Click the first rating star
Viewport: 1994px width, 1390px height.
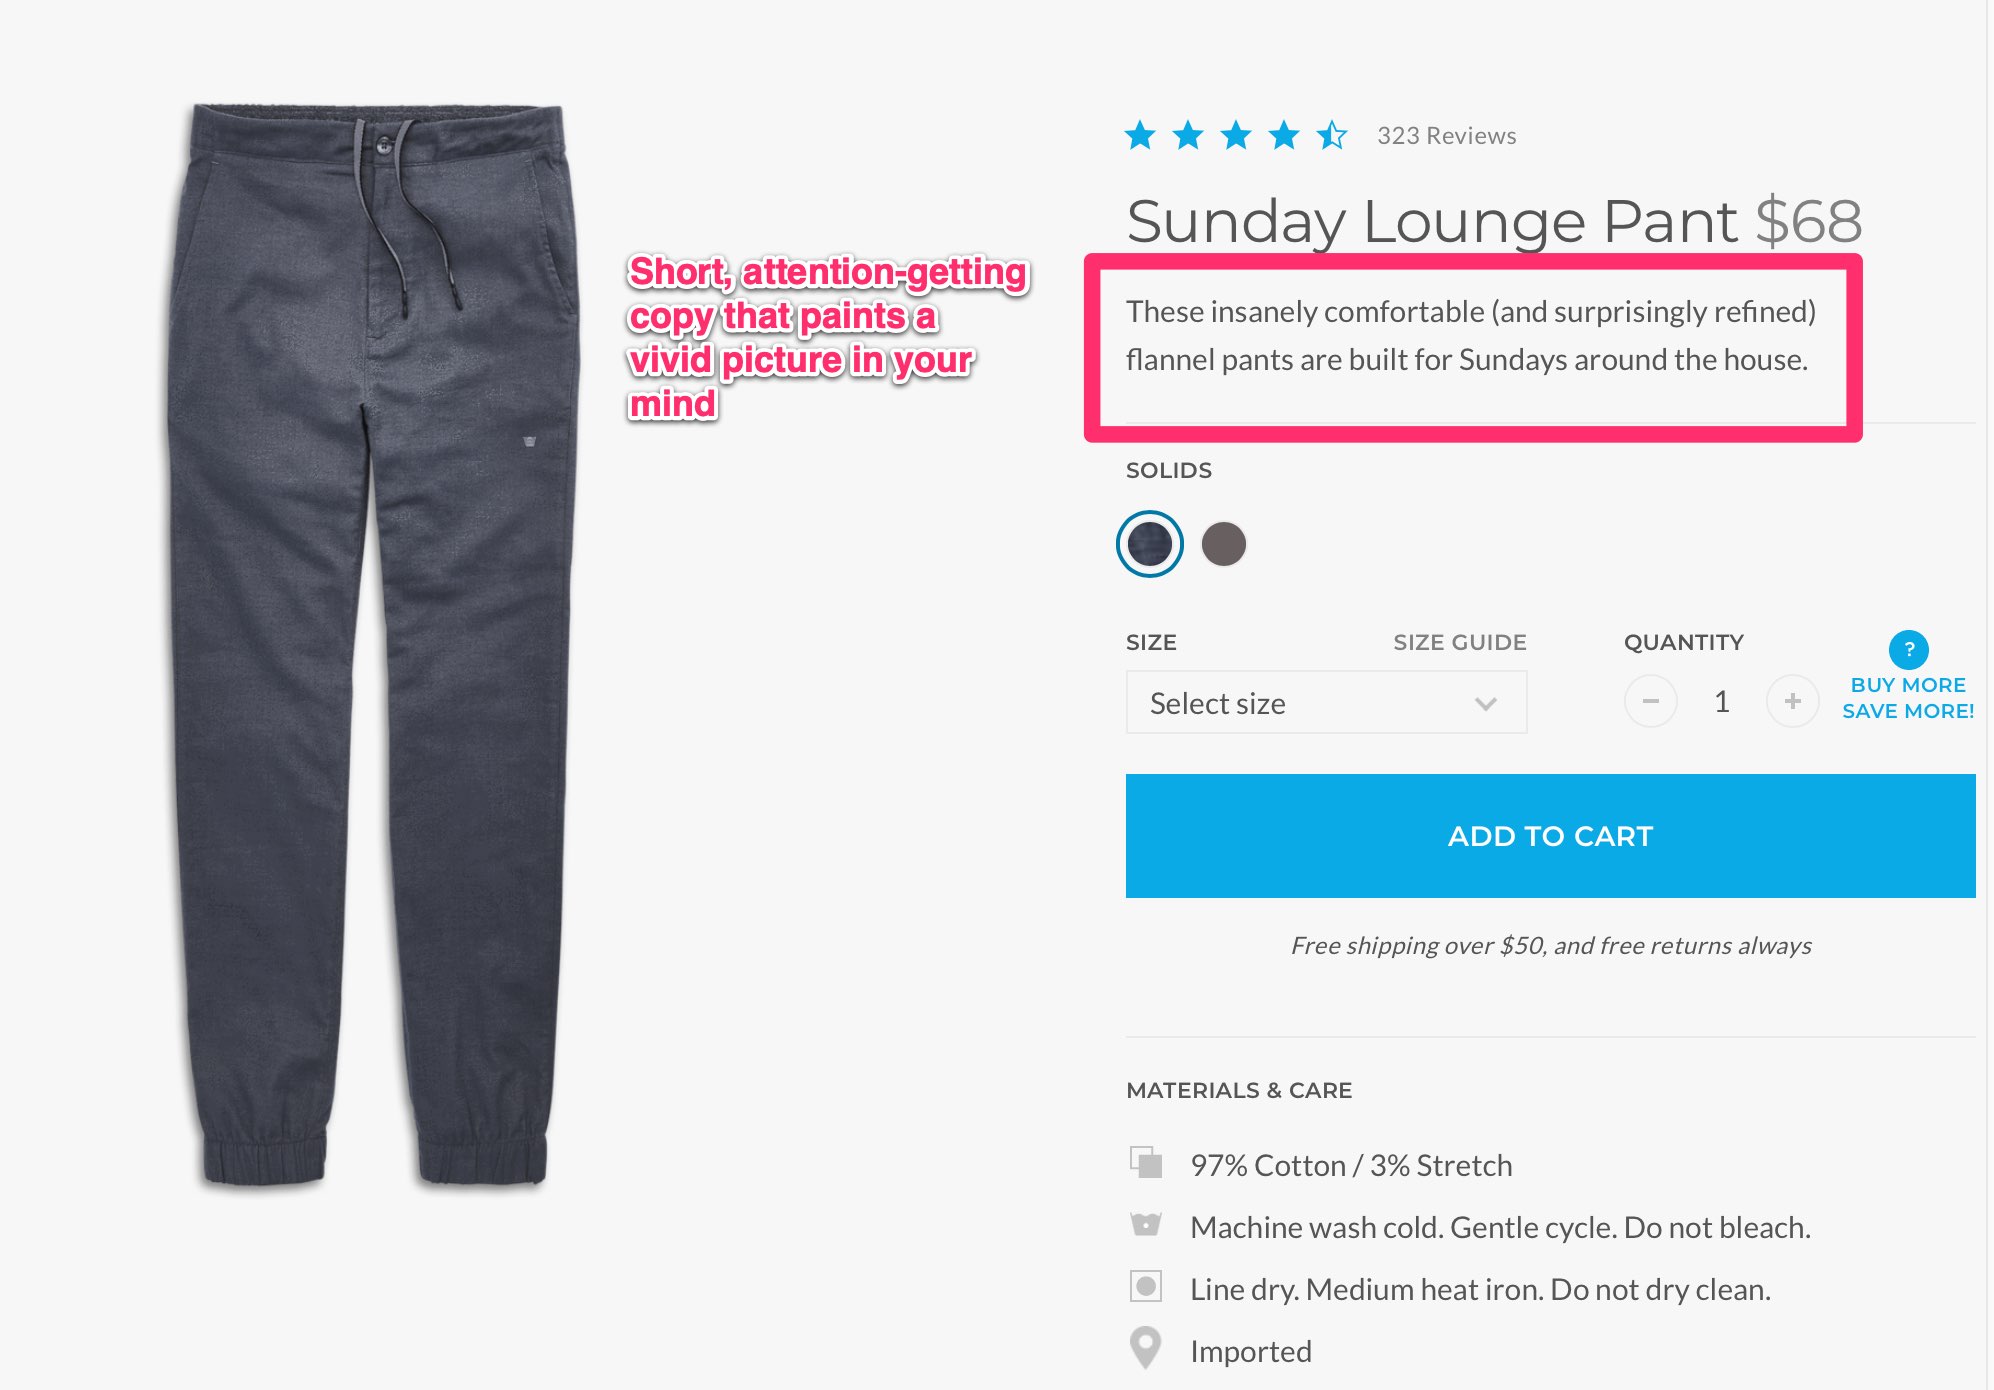click(1140, 135)
